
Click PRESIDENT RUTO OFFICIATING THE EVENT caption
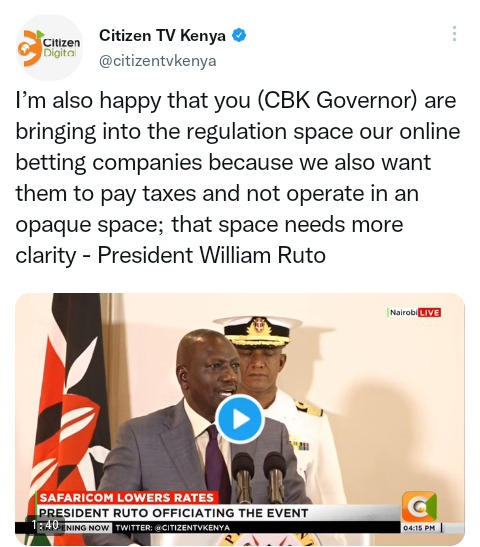coord(173,513)
